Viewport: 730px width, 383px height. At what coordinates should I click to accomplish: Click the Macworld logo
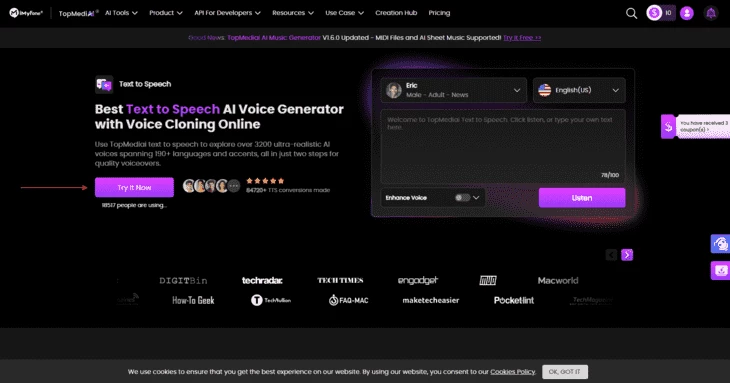point(558,281)
